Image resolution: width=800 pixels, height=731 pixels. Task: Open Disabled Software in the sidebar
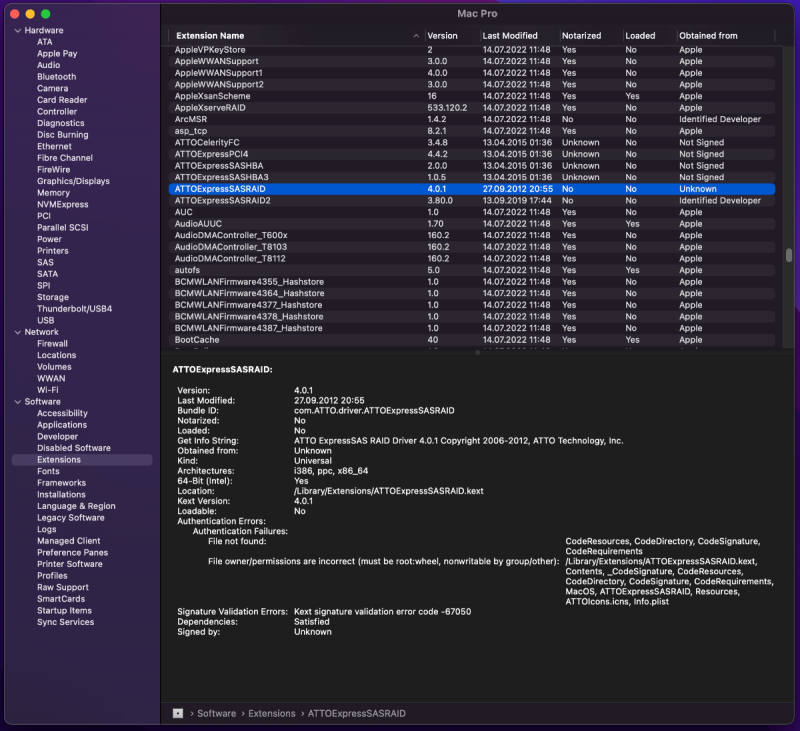click(73, 448)
